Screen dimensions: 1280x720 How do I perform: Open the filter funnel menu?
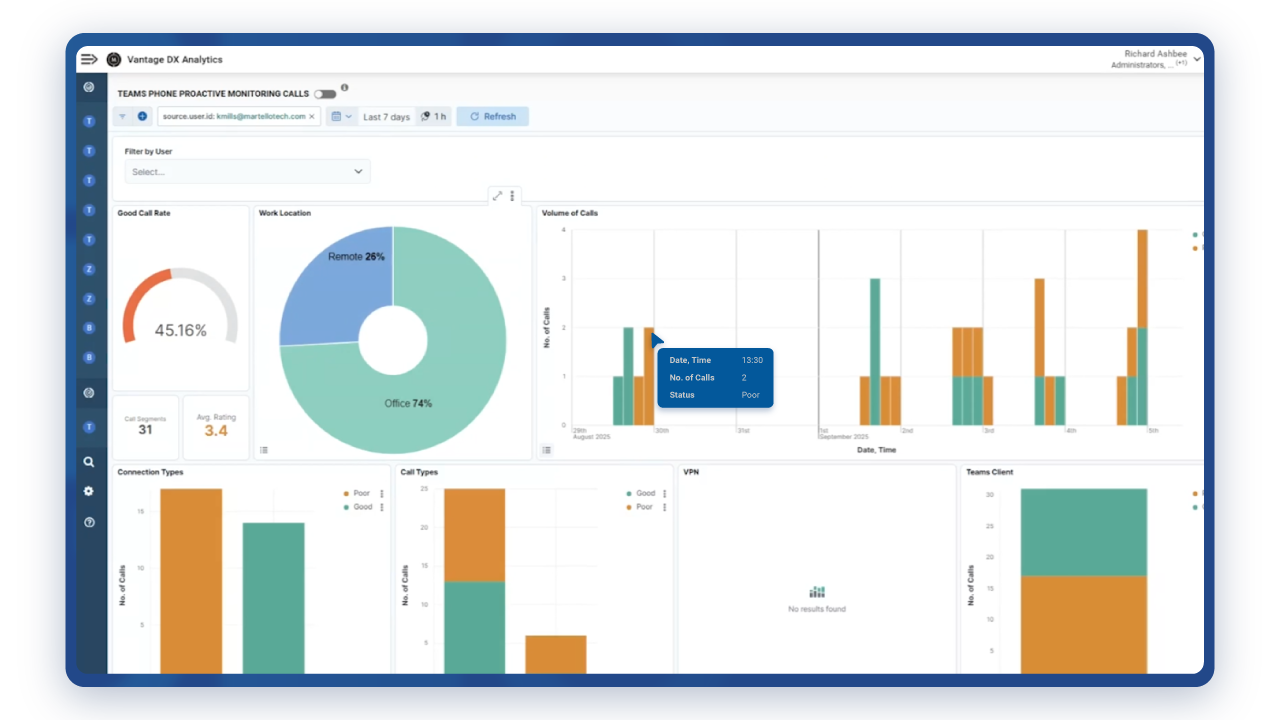pos(123,117)
